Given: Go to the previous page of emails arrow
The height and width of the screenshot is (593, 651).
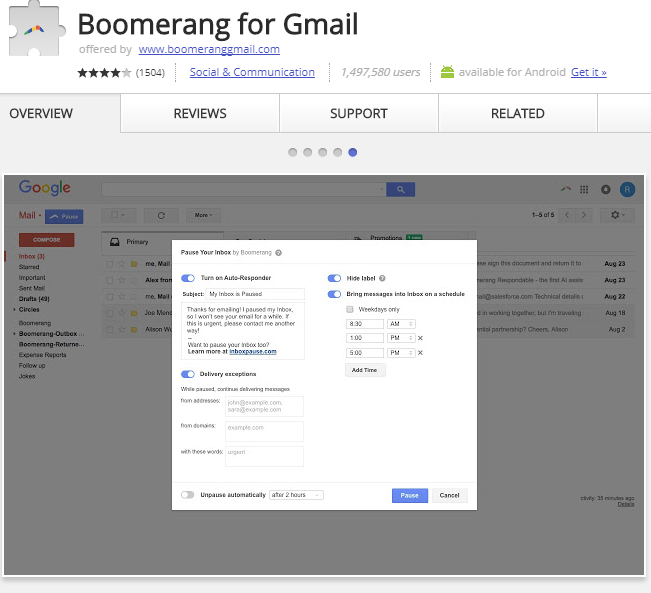Looking at the screenshot, I should click(567, 215).
